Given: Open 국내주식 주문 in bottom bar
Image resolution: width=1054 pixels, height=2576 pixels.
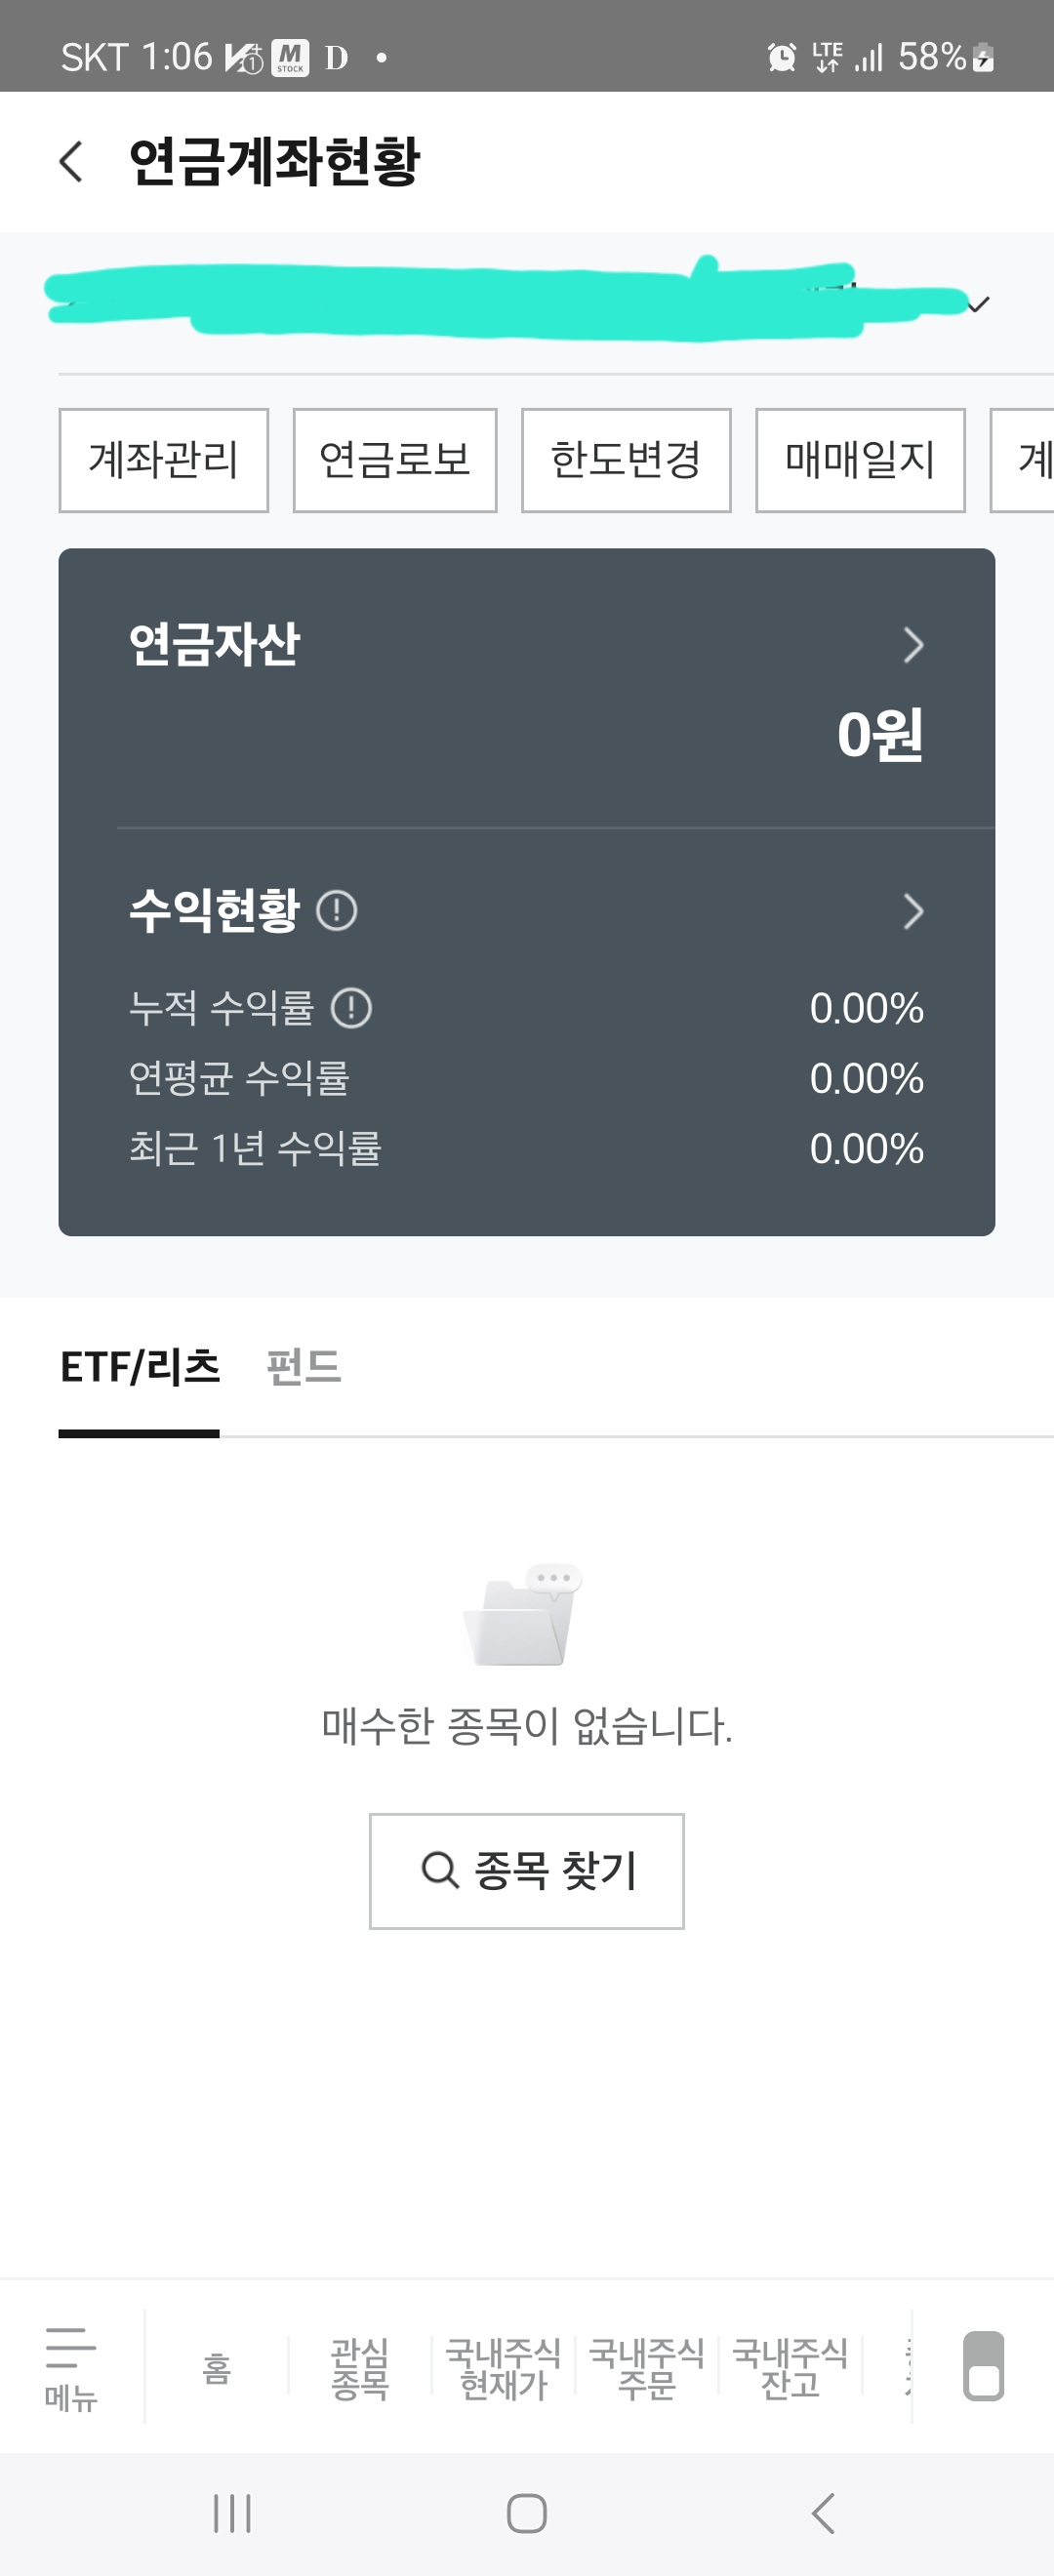Looking at the screenshot, I should [x=646, y=2368].
